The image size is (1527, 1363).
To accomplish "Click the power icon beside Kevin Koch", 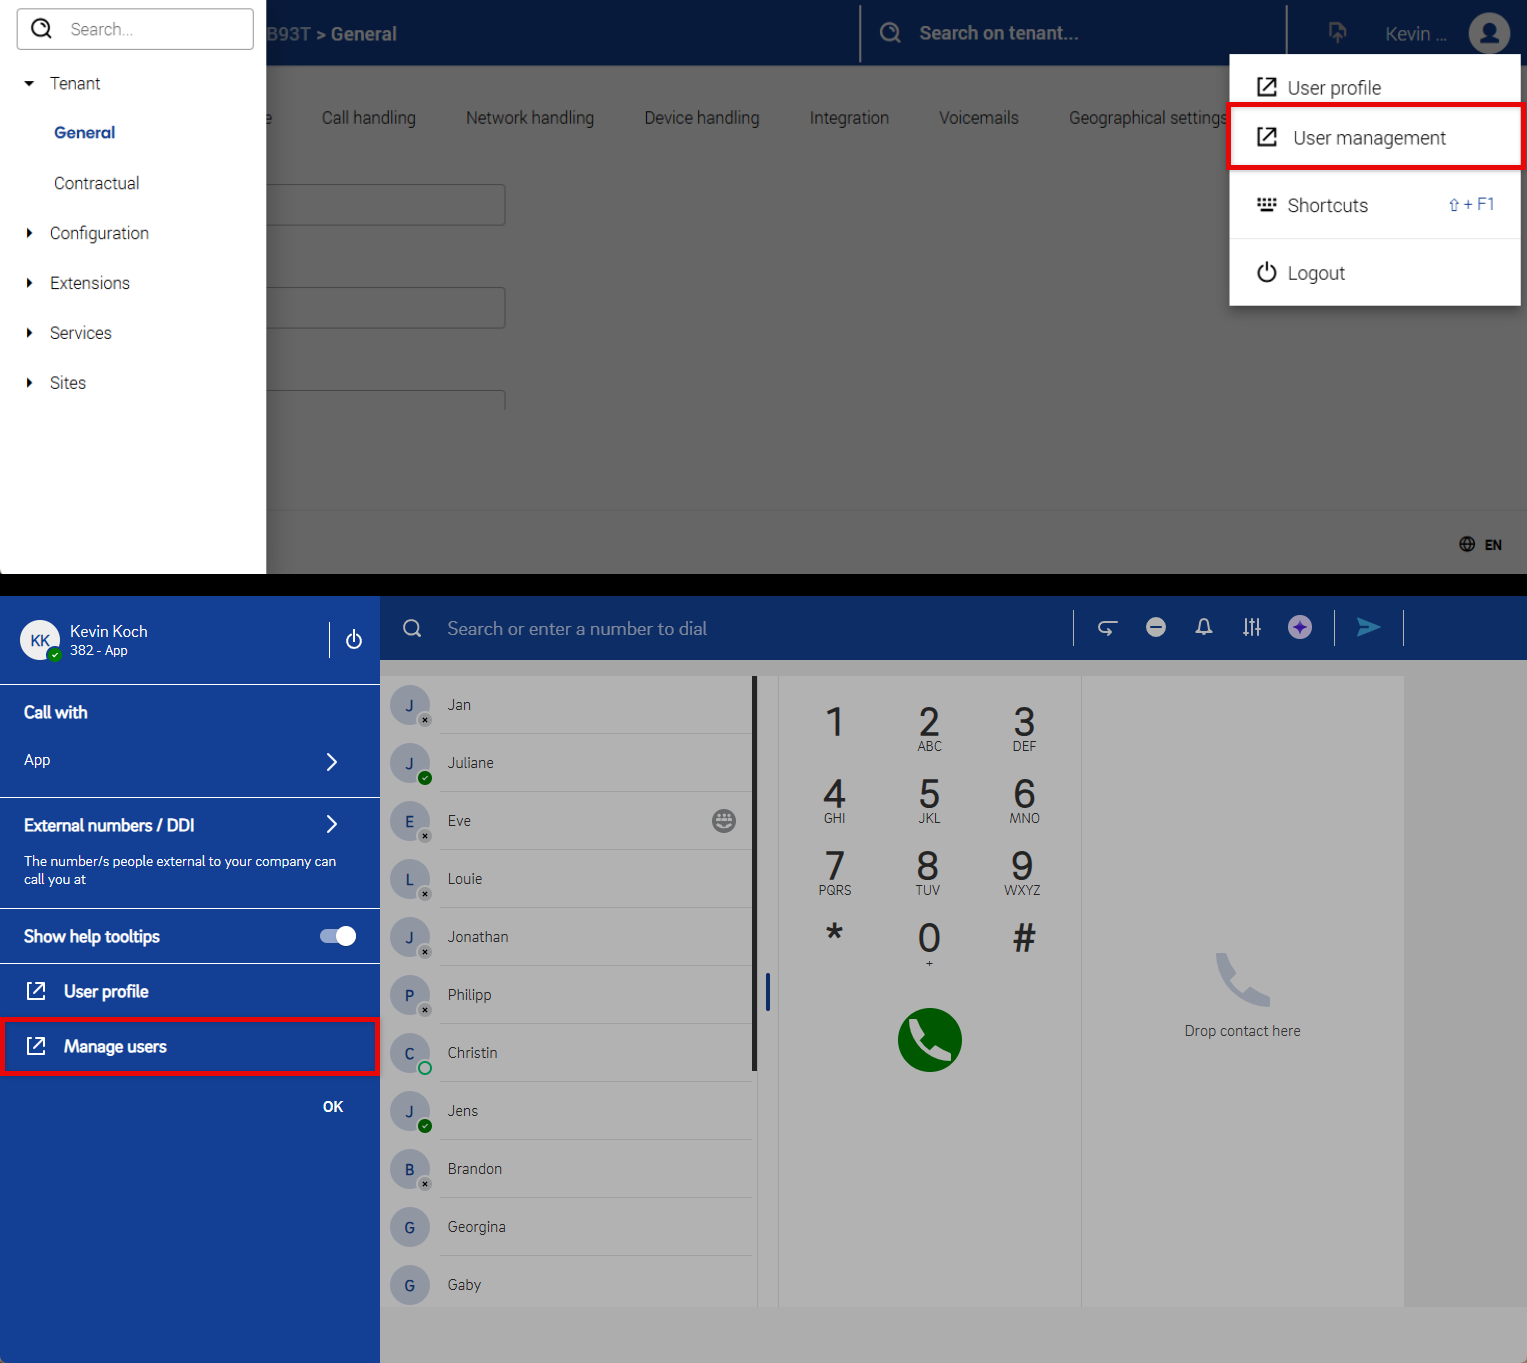I will 354,640.
